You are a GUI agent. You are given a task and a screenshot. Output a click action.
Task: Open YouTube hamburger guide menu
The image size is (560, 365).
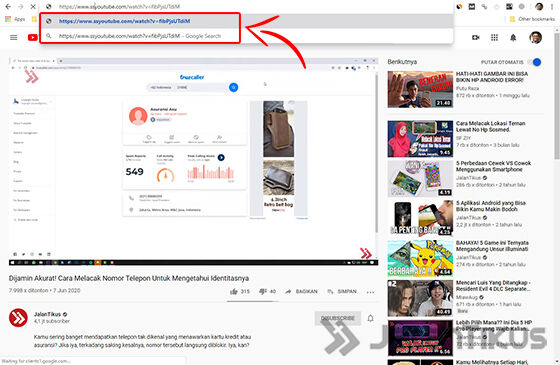(x=14, y=37)
